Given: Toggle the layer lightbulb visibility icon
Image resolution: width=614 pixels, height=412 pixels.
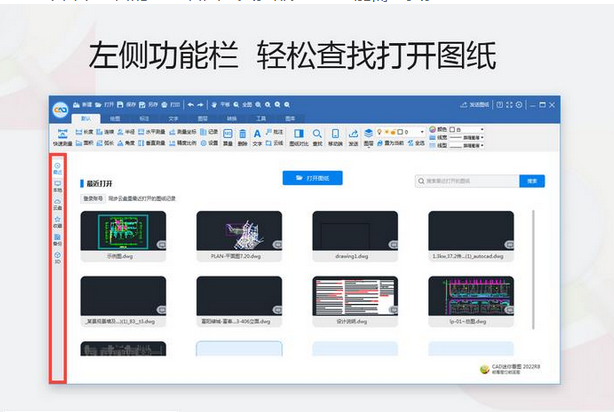Looking at the screenshot, I should [379, 132].
